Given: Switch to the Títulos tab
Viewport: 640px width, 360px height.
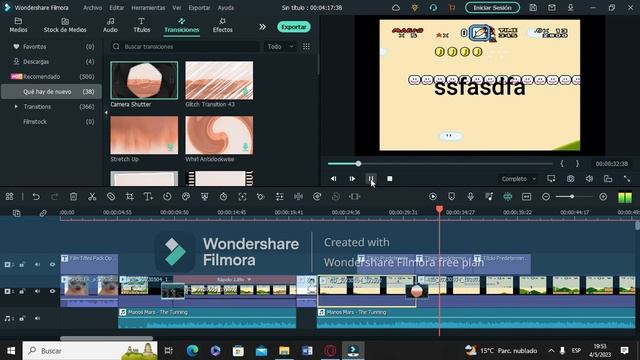Looking at the screenshot, I should point(141,25).
